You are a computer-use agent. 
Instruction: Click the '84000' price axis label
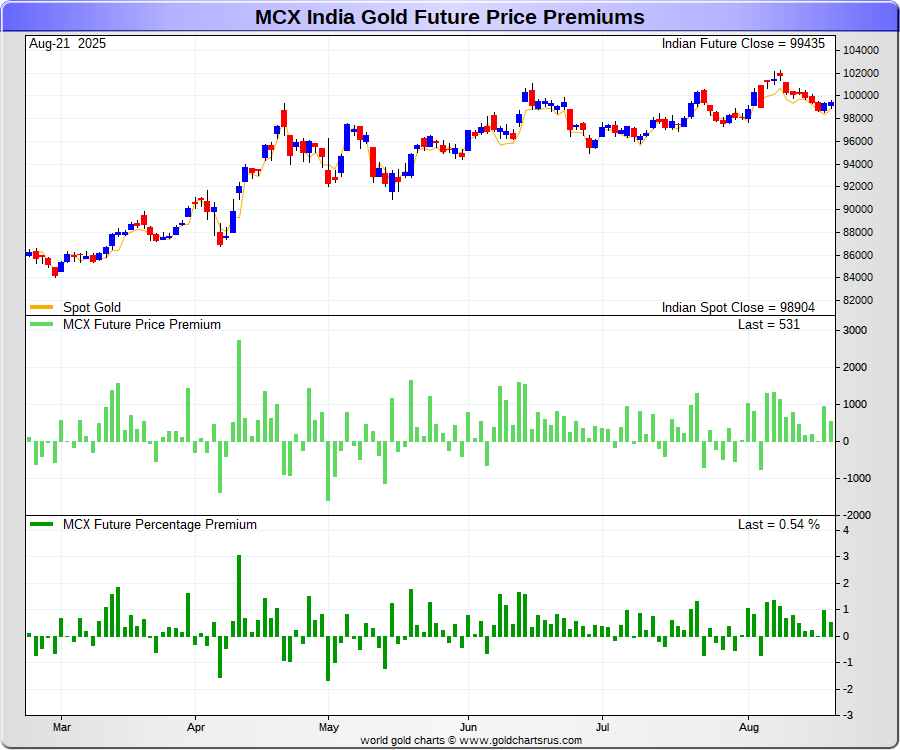click(858, 277)
